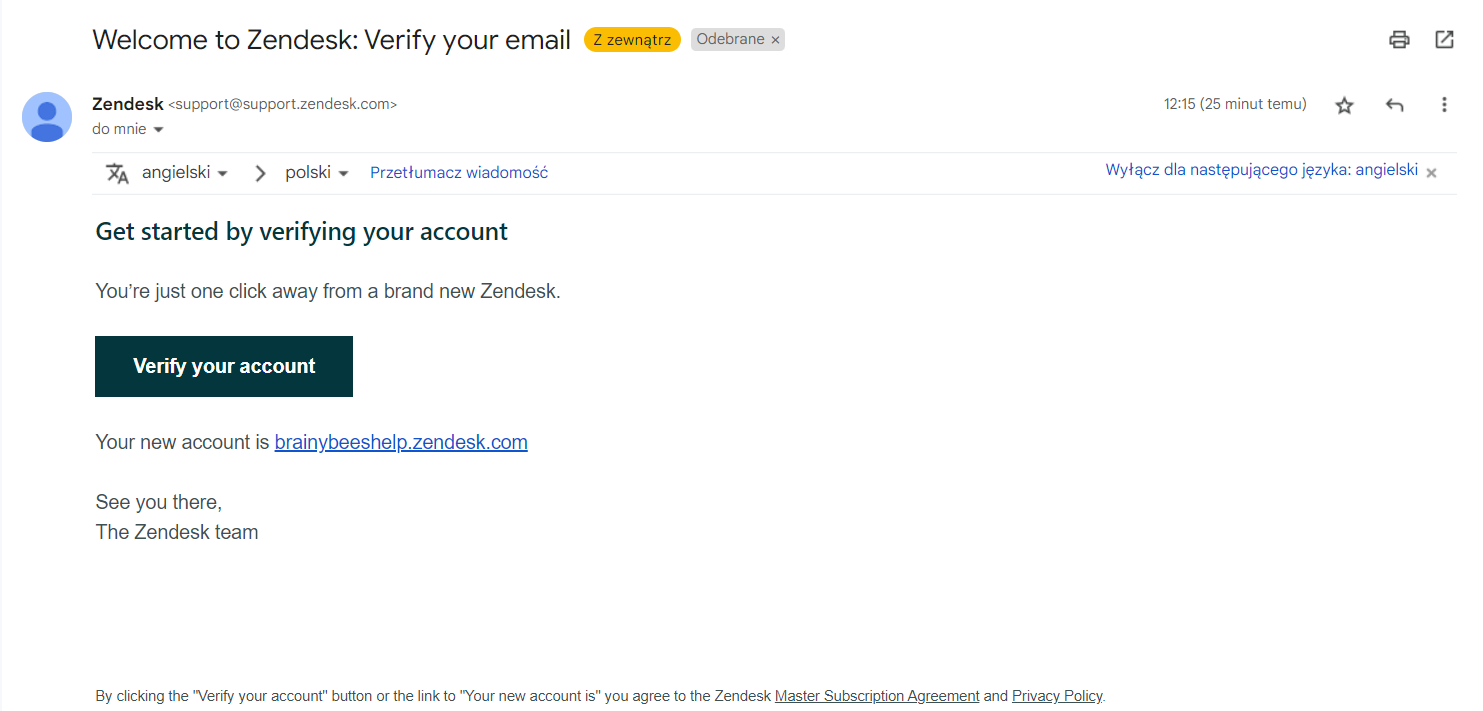The width and height of the screenshot is (1483, 711).
Task: Open the Master Subscription Agreement link
Action: click(x=877, y=696)
